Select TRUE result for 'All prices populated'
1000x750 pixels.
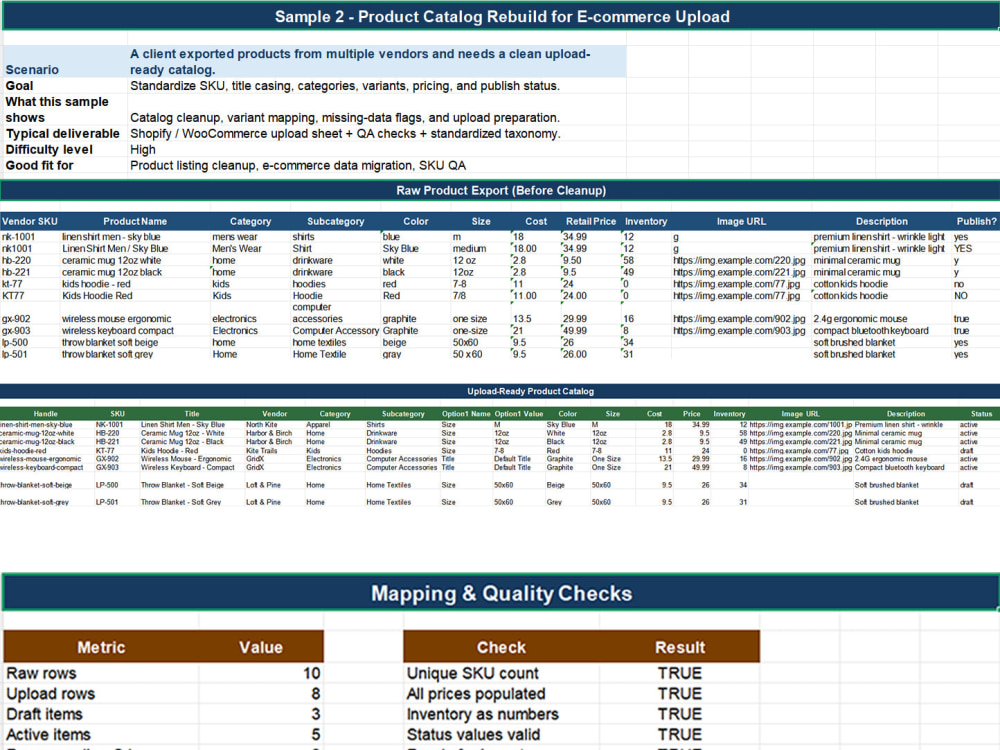(x=680, y=694)
